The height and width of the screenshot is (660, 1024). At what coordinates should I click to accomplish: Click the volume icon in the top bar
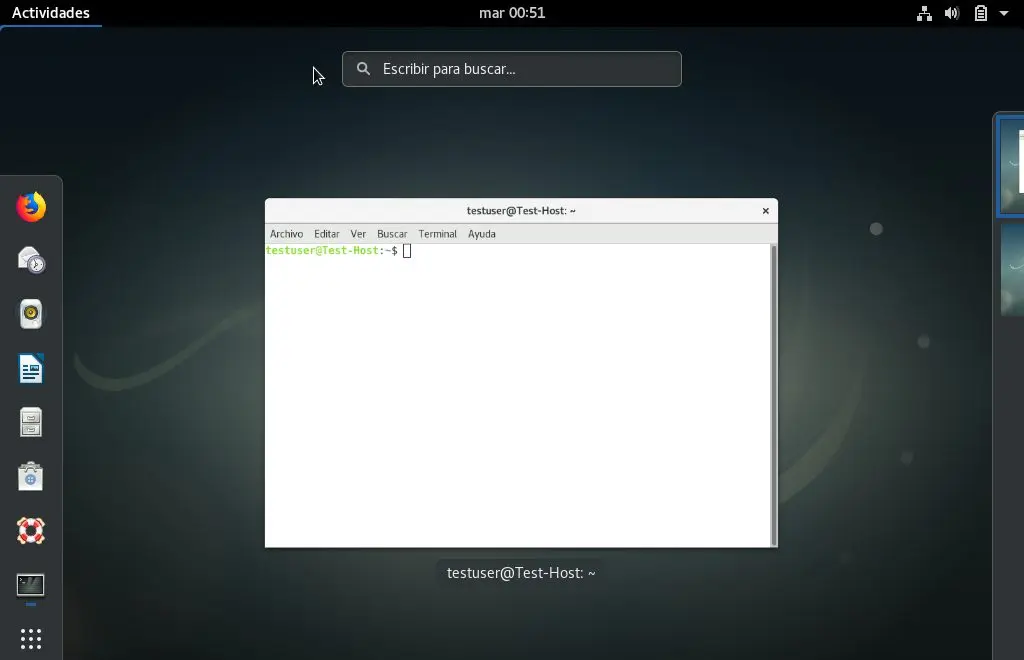tap(952, 13)
